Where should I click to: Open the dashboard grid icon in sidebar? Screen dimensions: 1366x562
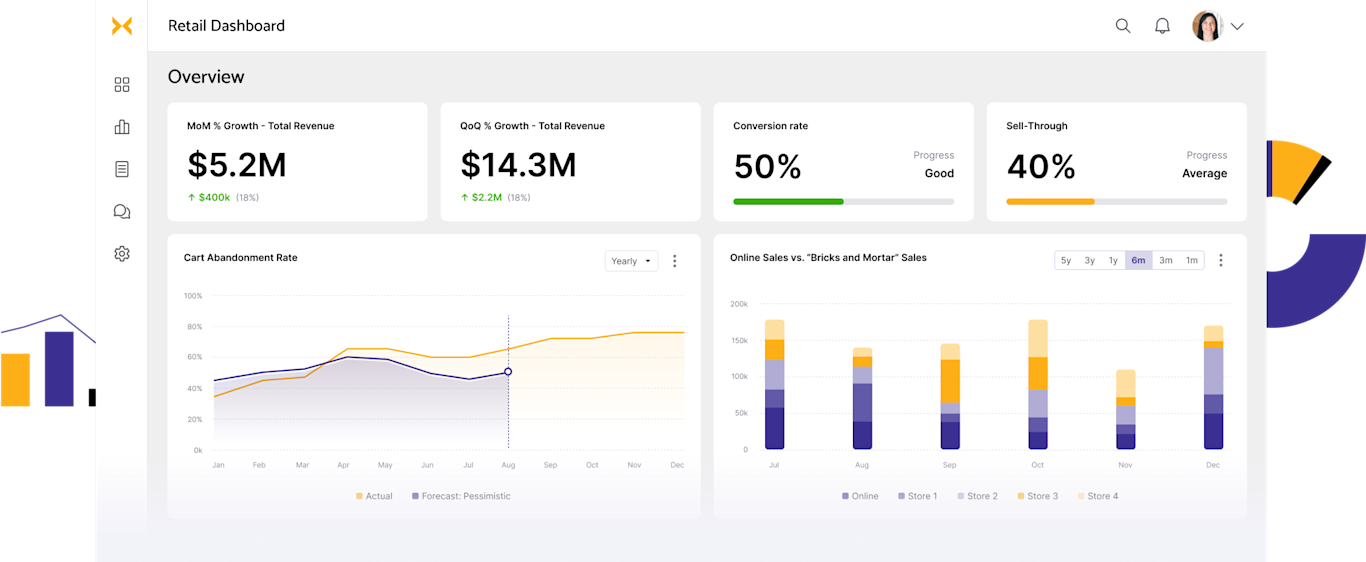tap(122, 85)
